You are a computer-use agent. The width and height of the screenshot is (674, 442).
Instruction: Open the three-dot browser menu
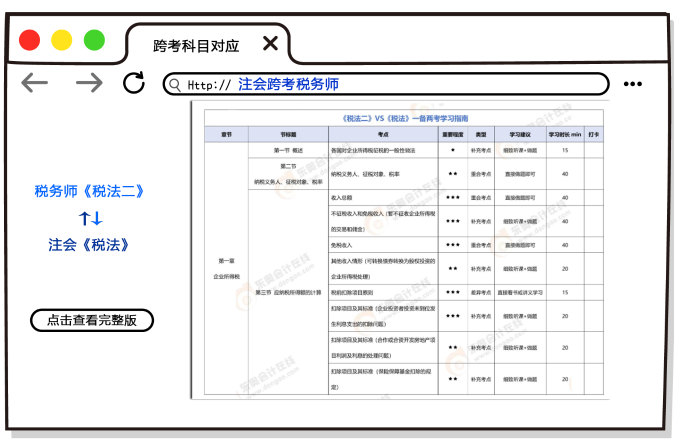(x=635, y=84)
